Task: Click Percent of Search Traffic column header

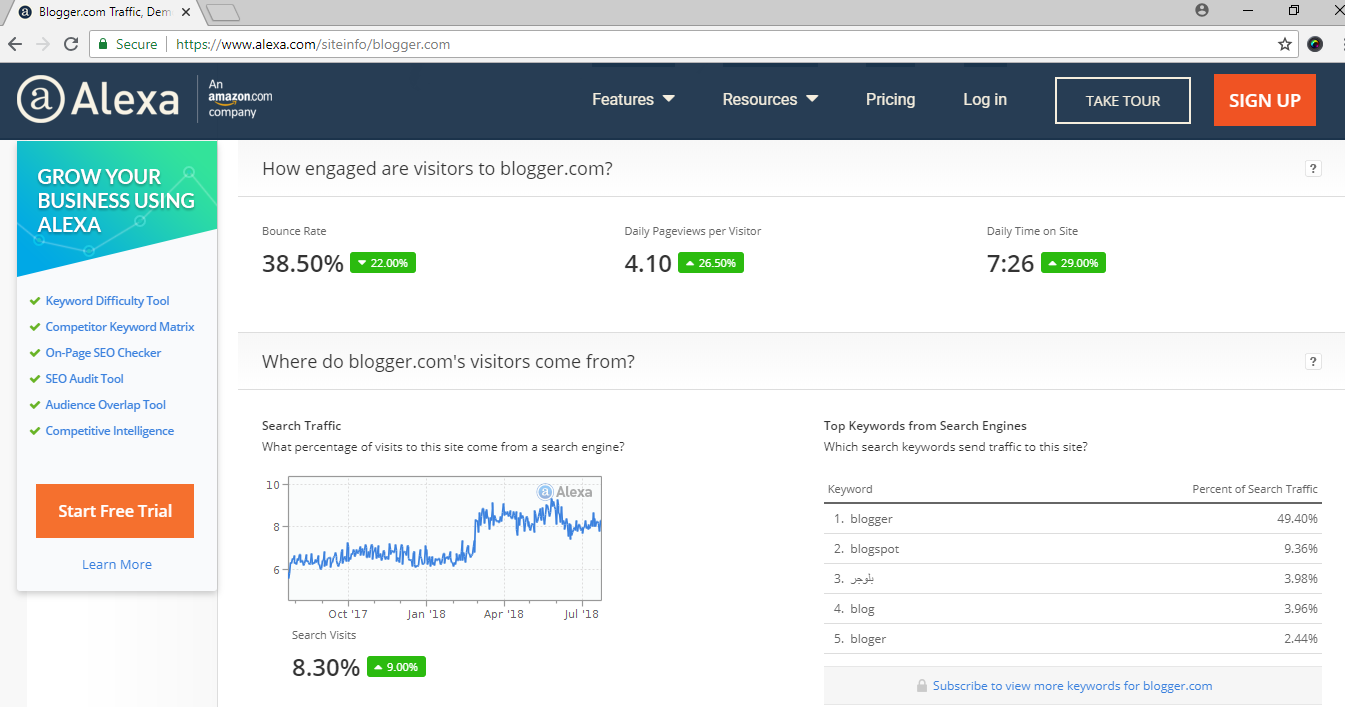Action: (x=1255, y=489)
